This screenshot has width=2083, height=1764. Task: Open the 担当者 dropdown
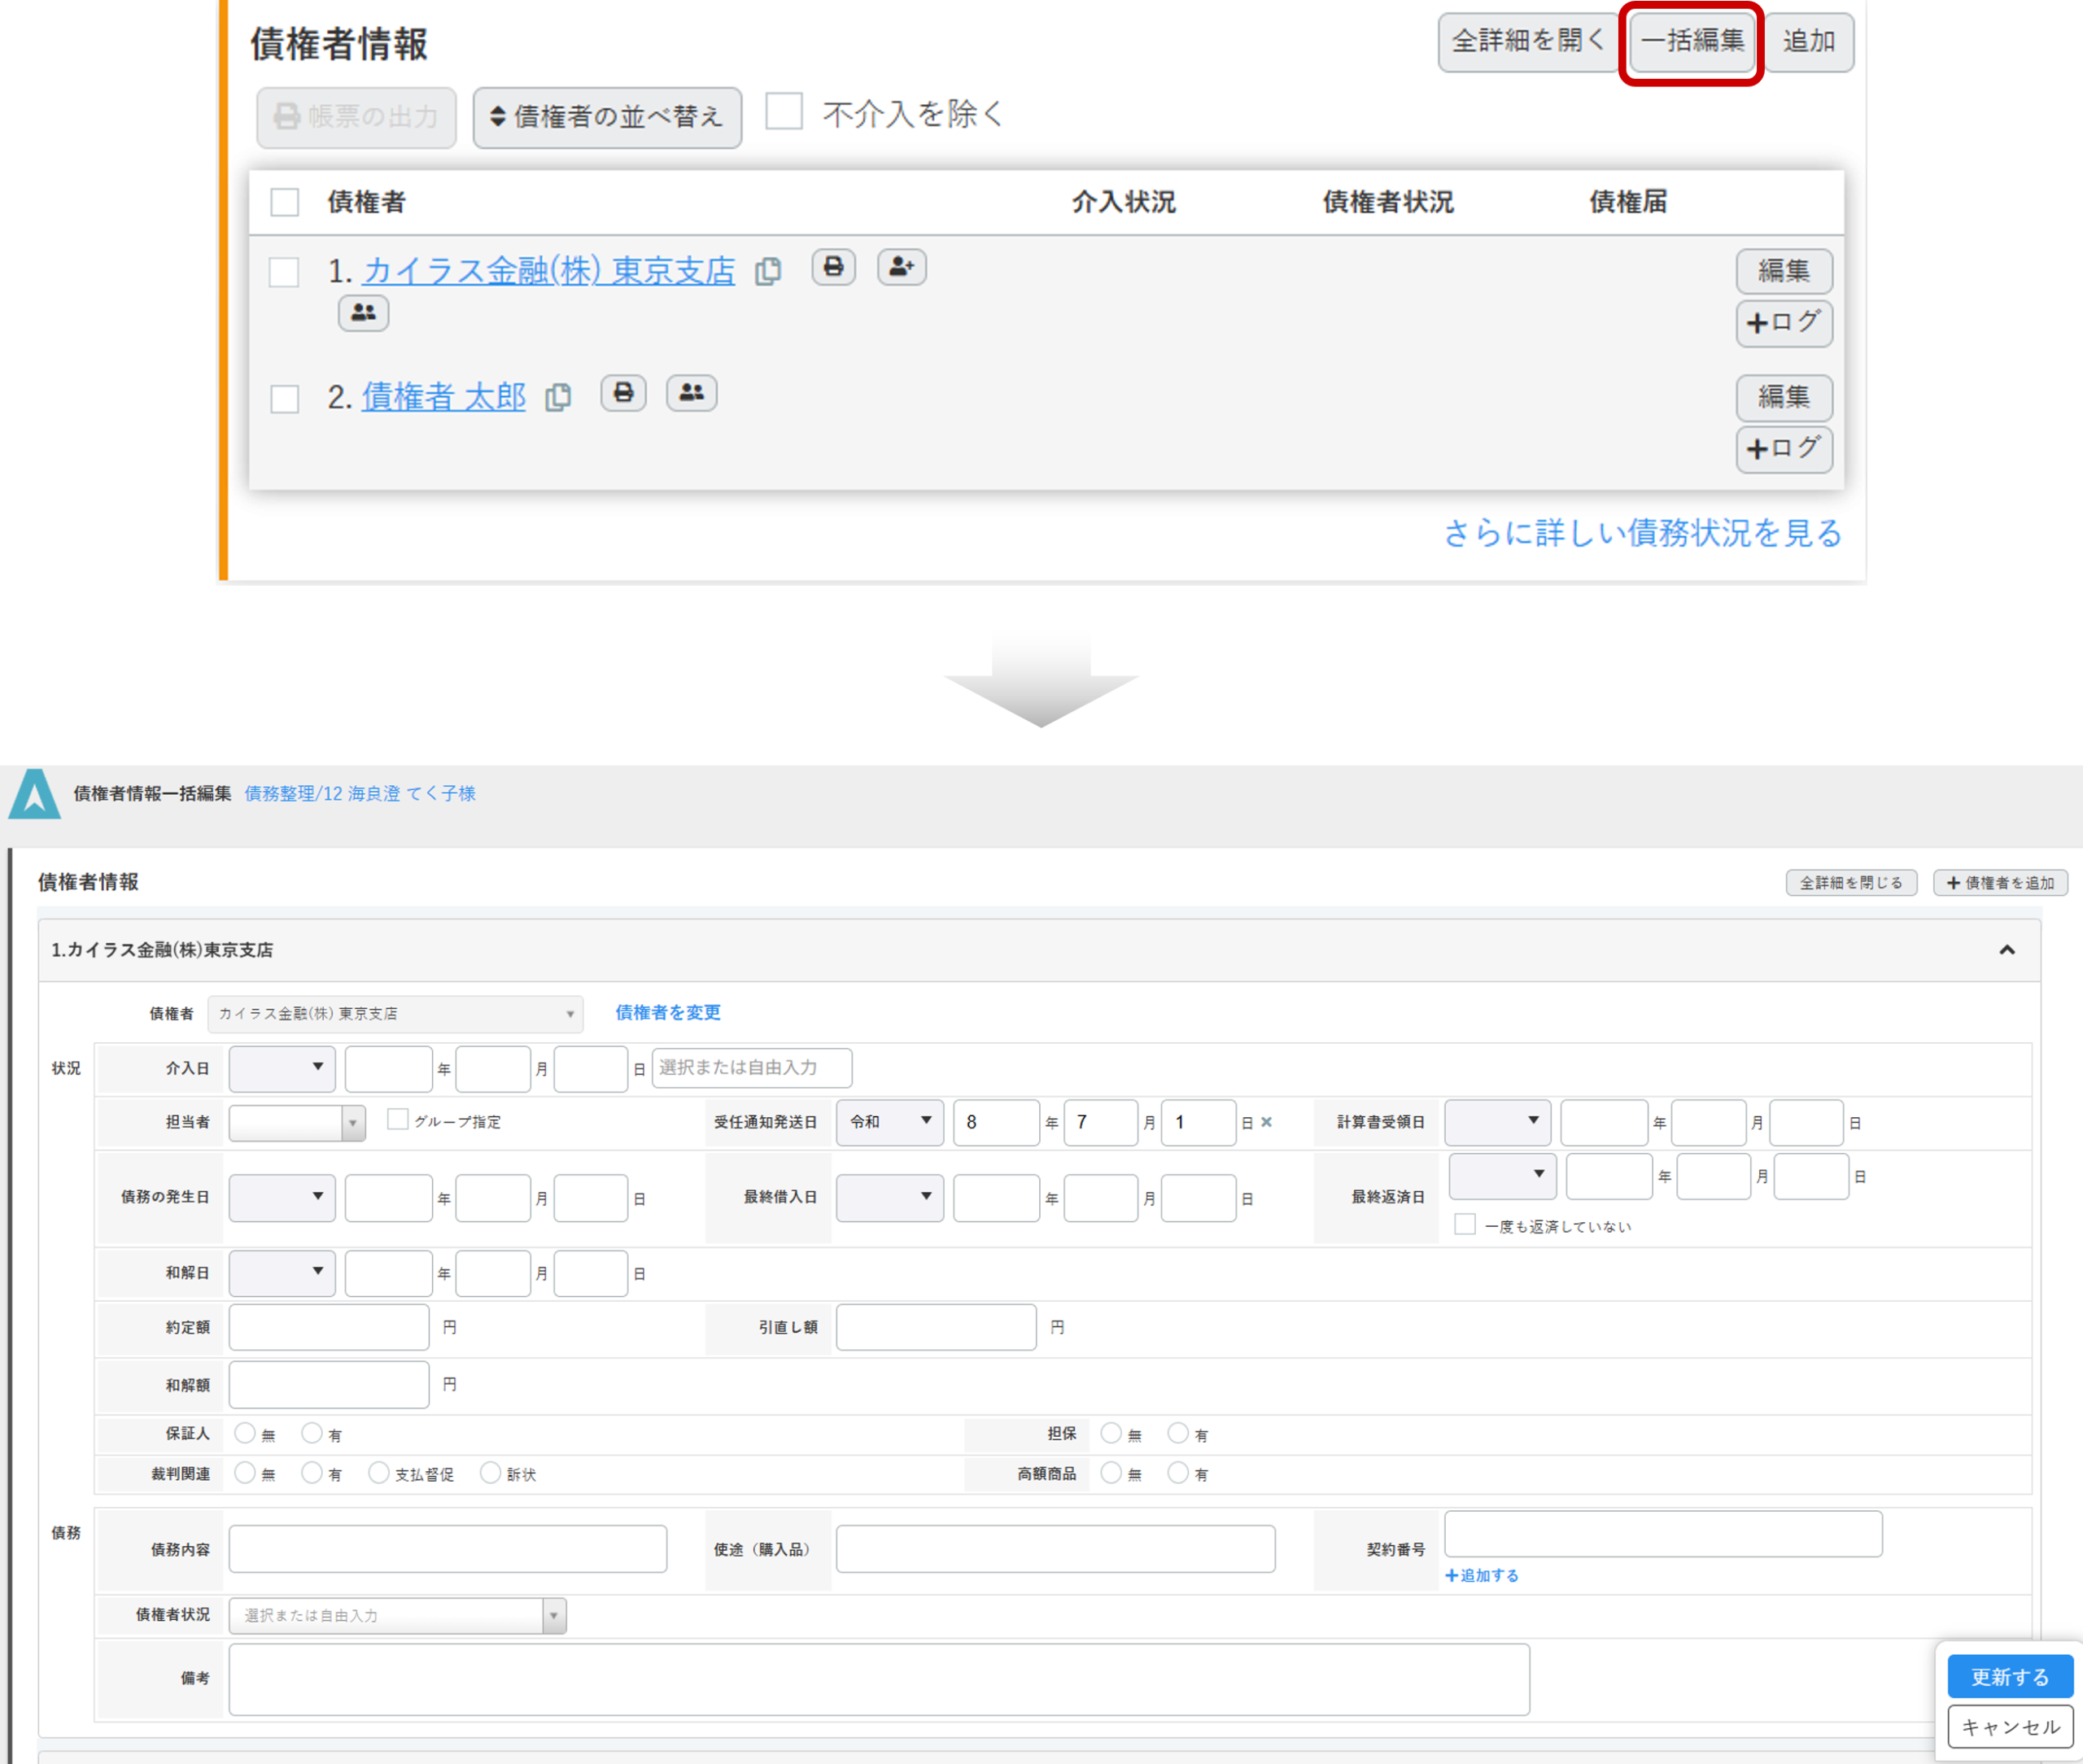tap(297, 1122)
